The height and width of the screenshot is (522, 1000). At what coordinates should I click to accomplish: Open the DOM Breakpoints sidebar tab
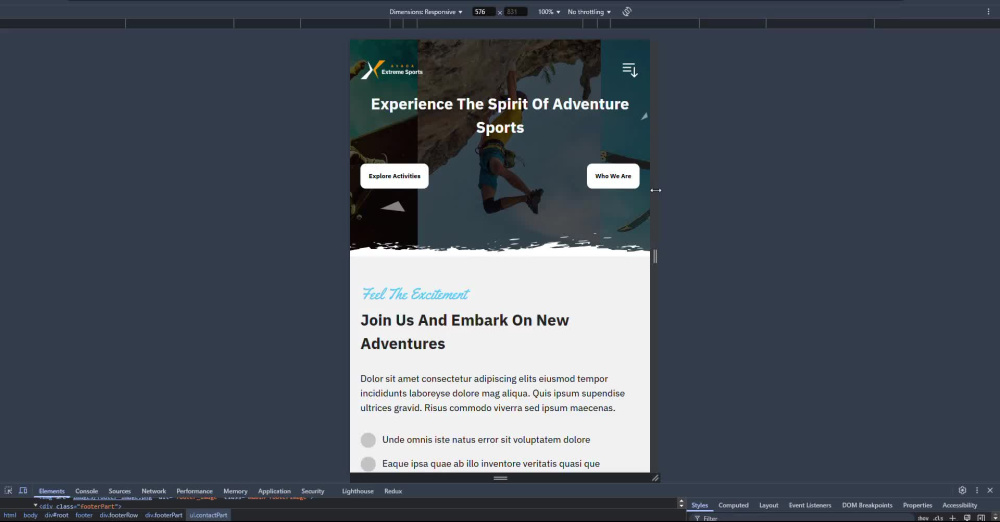[x=867, y=505]
